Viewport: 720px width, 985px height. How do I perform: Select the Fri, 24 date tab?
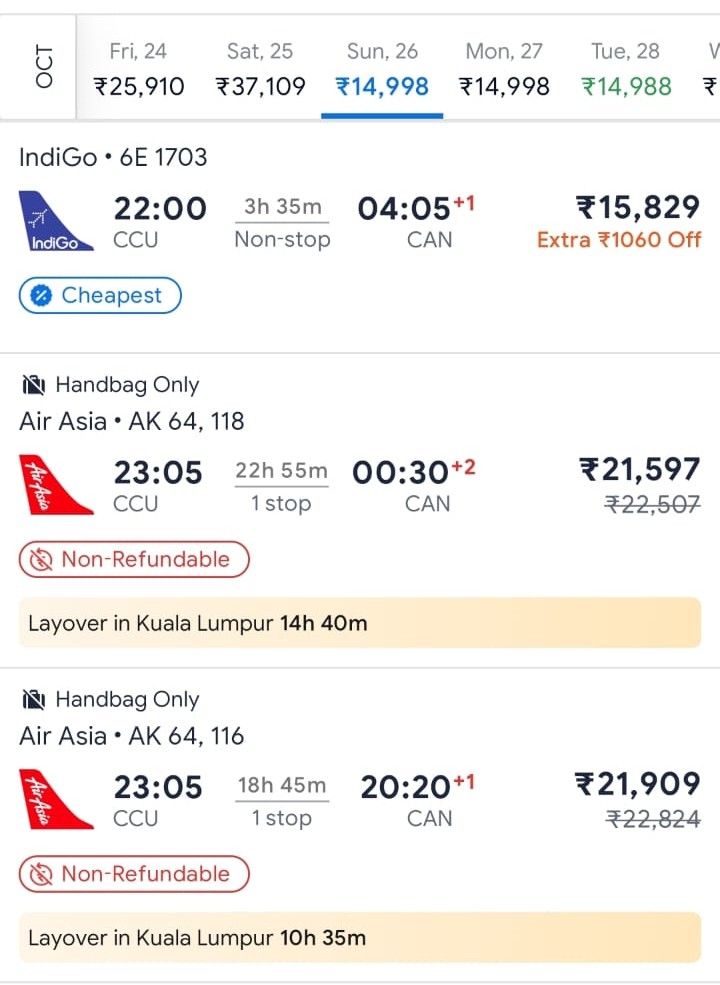[139, 69]
